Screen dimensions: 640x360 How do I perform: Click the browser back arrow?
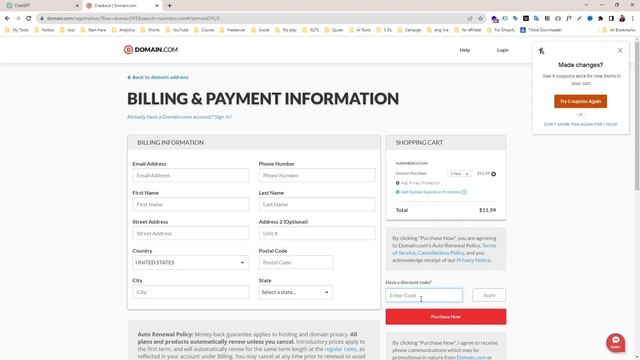pyautogui.click(x=7, y=18)
